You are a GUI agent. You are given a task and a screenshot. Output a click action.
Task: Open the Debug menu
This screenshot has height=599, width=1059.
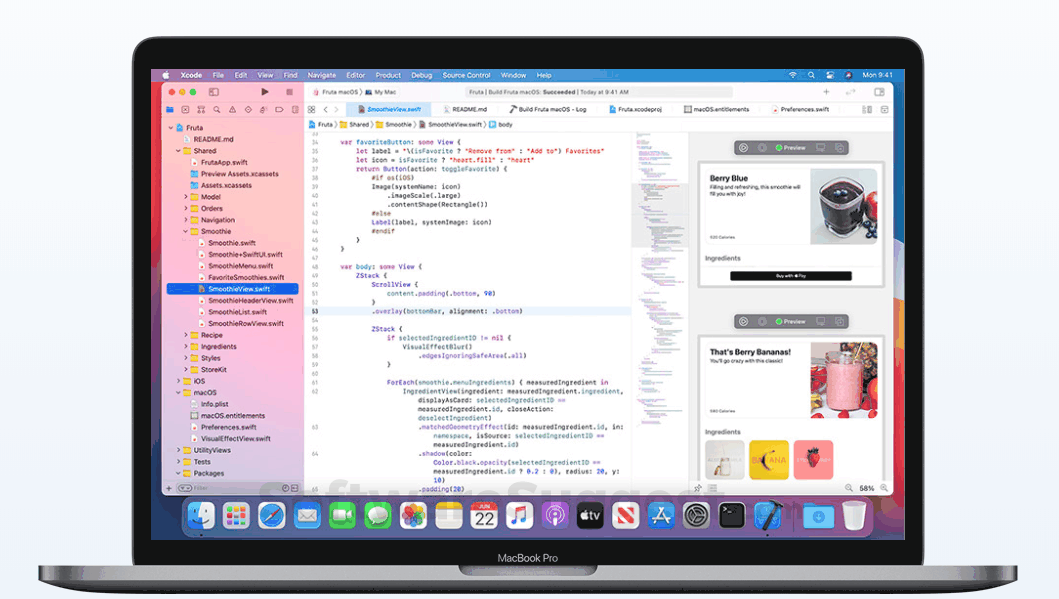coord(421,76)
